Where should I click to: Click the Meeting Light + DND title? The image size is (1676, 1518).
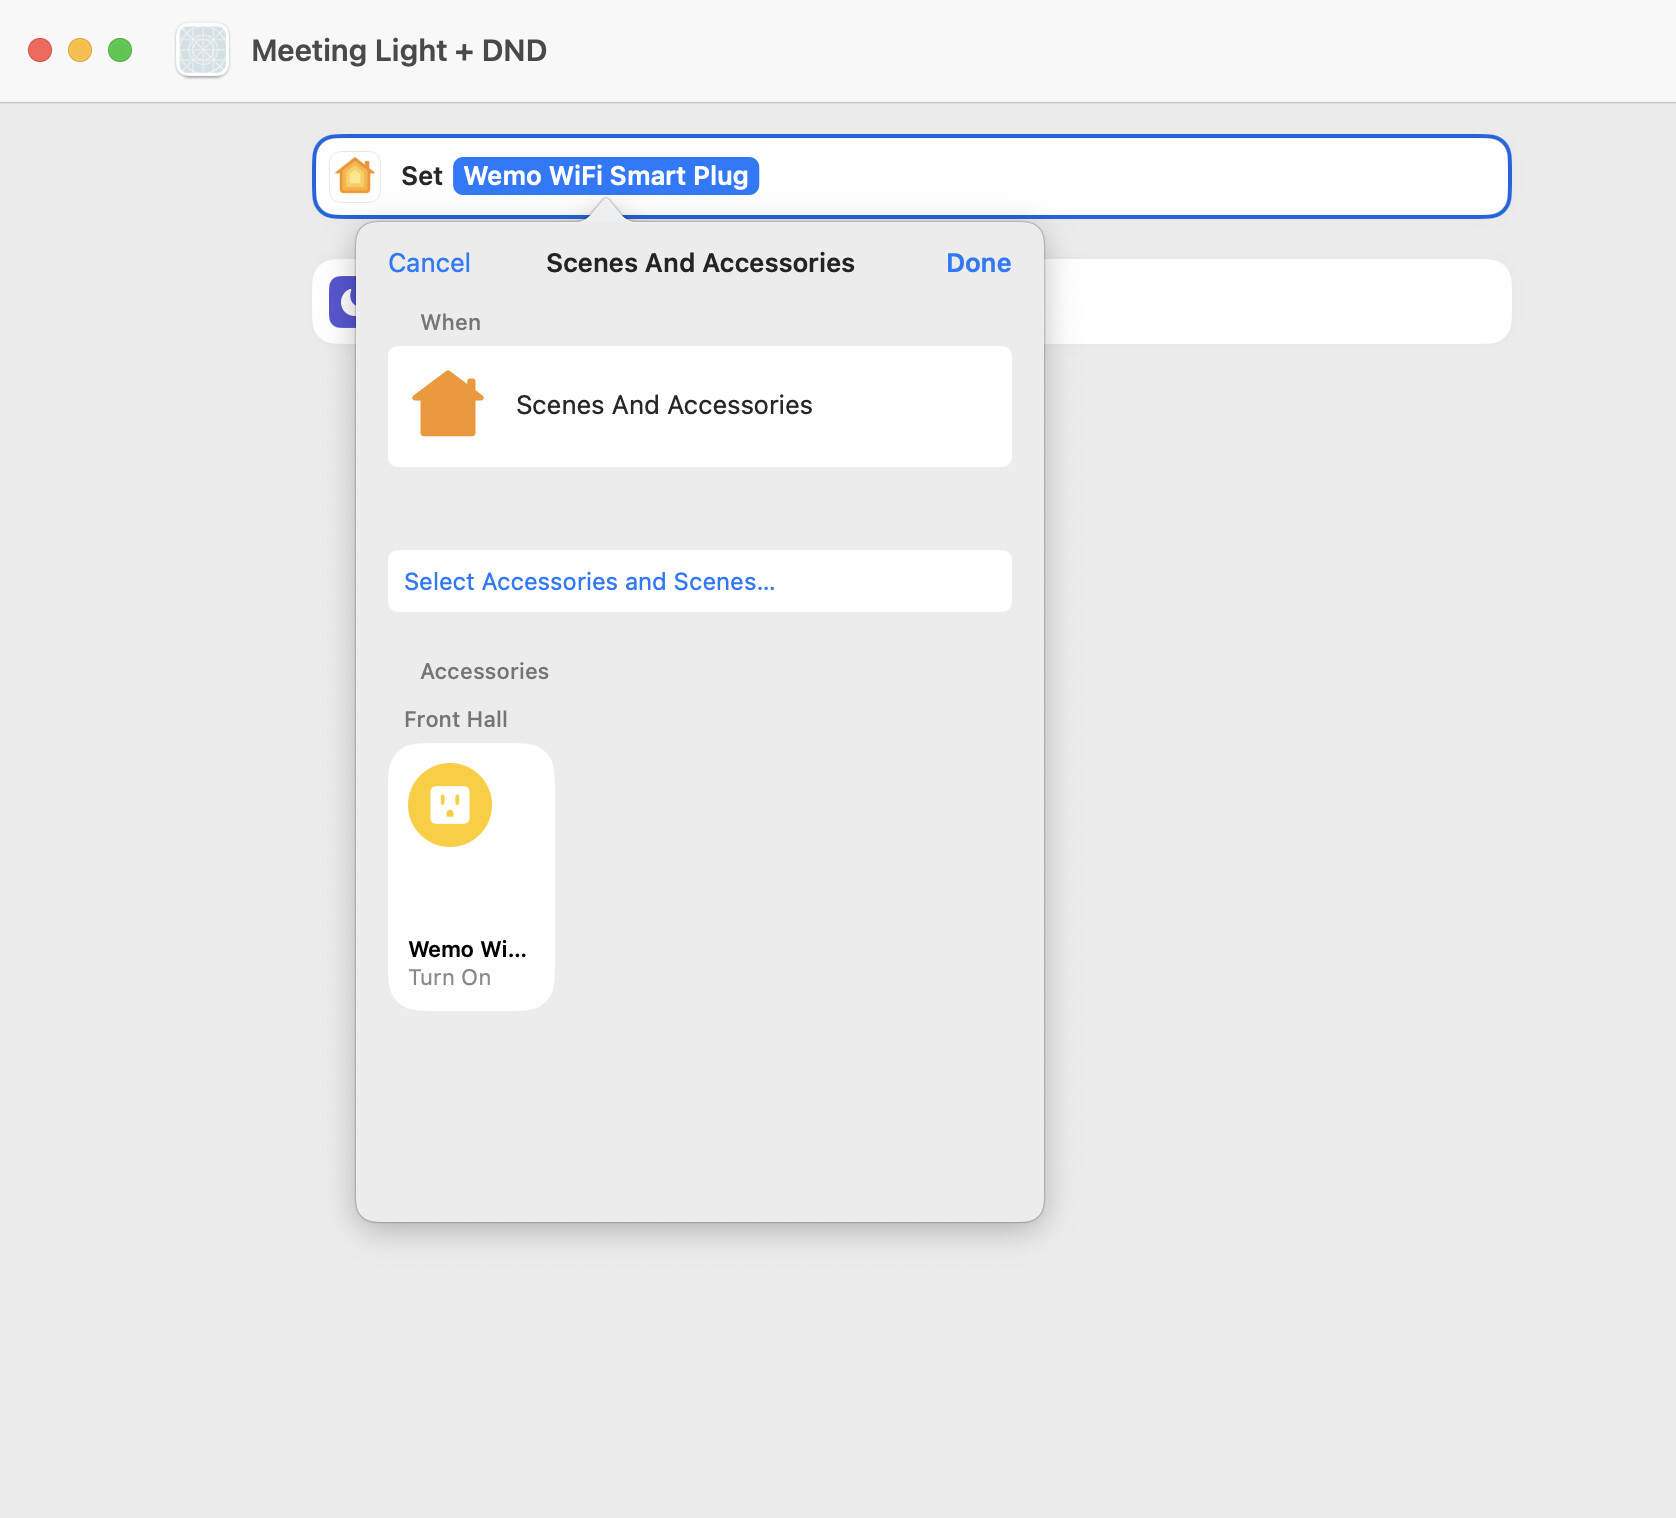(399, 50)
